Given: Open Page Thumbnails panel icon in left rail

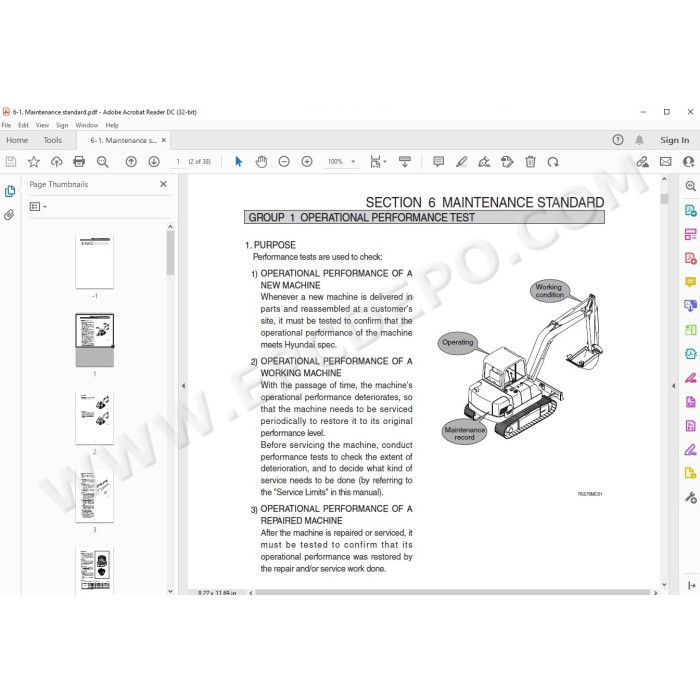Looking at the screenshot, I should [10, 192].
